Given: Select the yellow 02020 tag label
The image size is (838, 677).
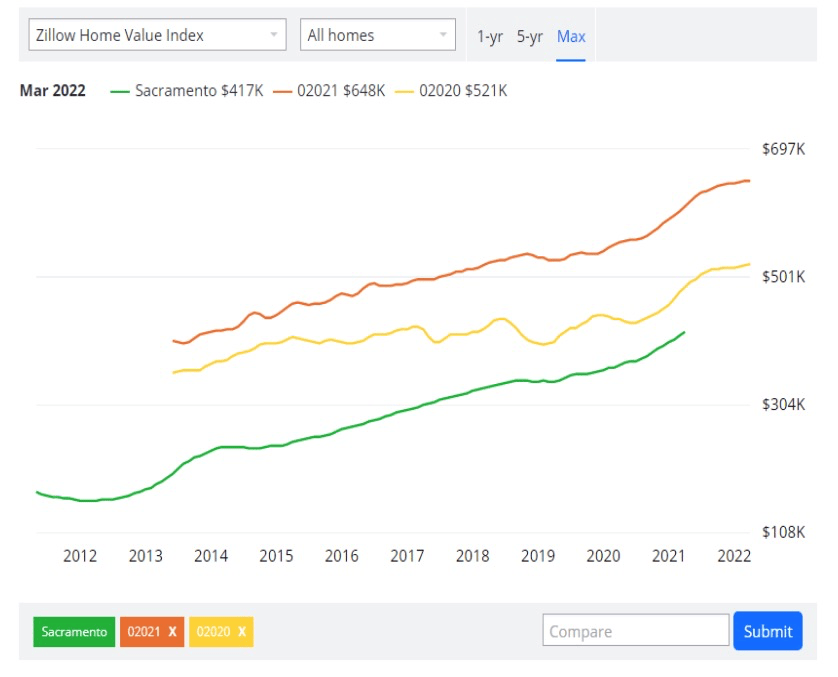Looking at the screenshot, I should click(213, 632).
